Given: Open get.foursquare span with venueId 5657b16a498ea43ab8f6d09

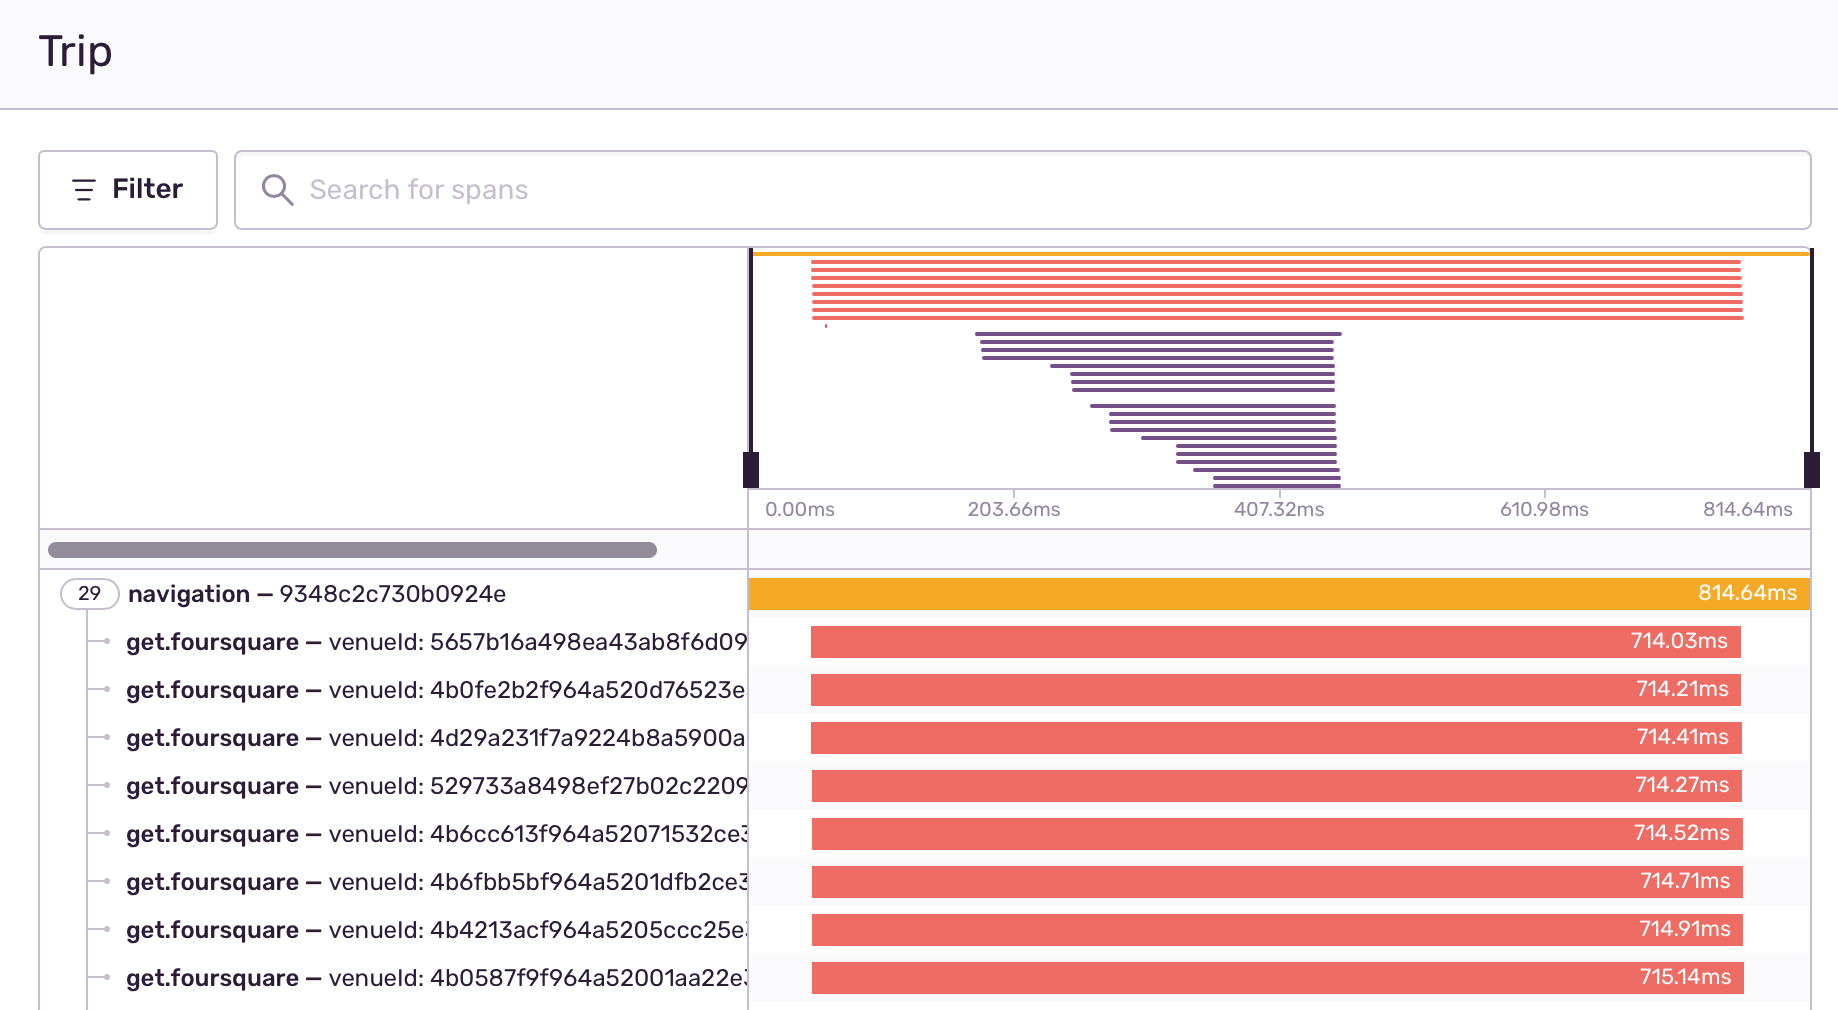Looking at the screenshot, I should 436,642.
